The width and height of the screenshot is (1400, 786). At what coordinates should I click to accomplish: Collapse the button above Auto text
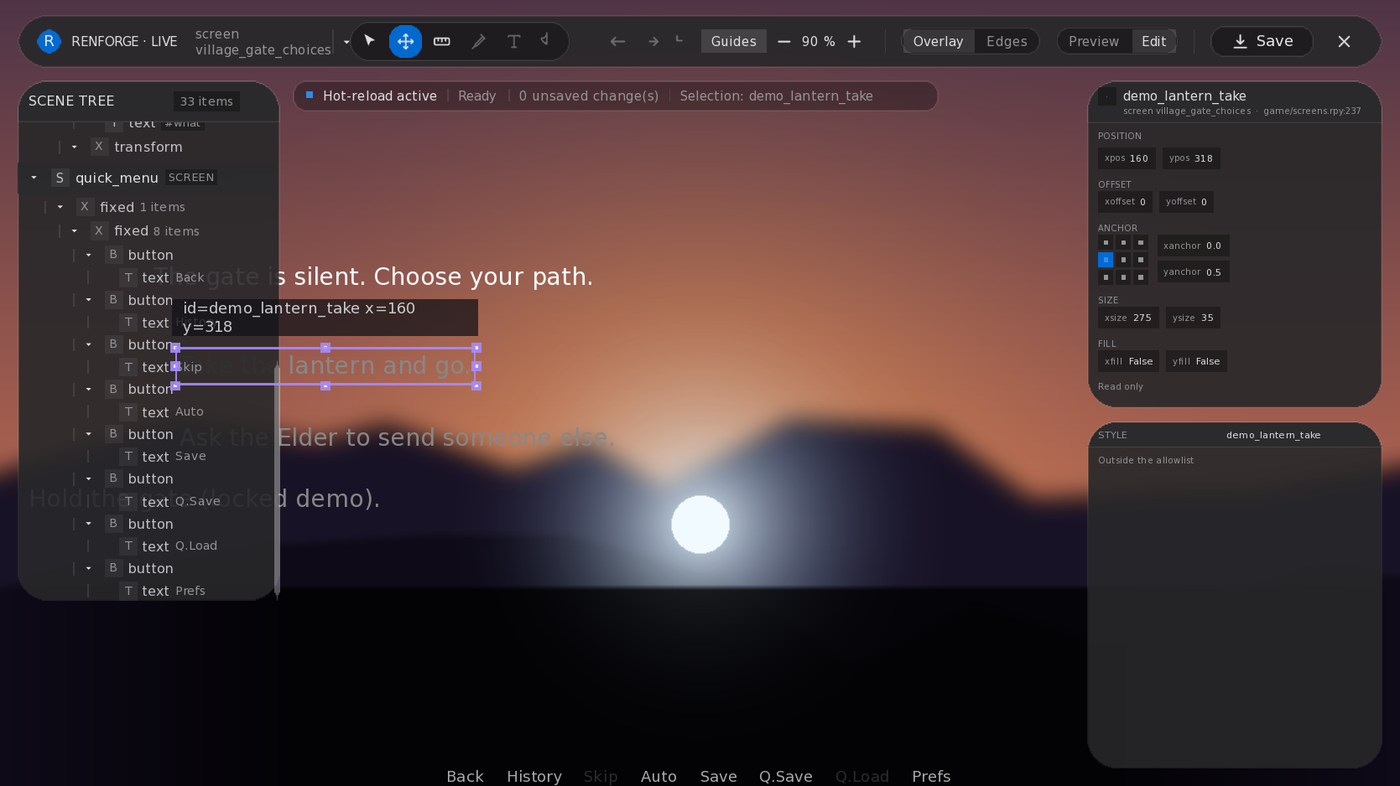(x=88, y=389)
